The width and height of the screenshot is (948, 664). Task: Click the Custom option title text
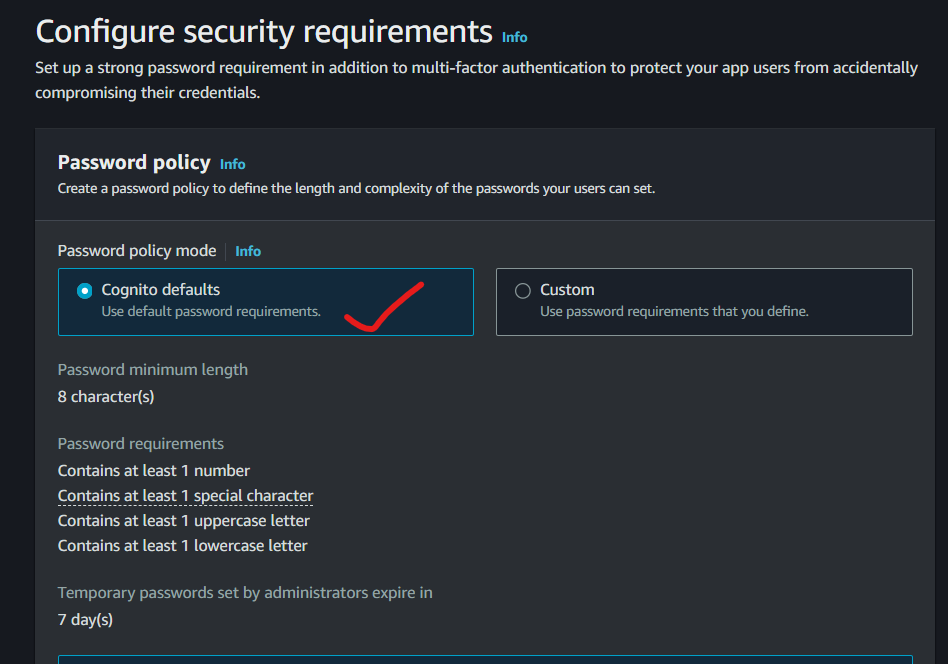567,290
